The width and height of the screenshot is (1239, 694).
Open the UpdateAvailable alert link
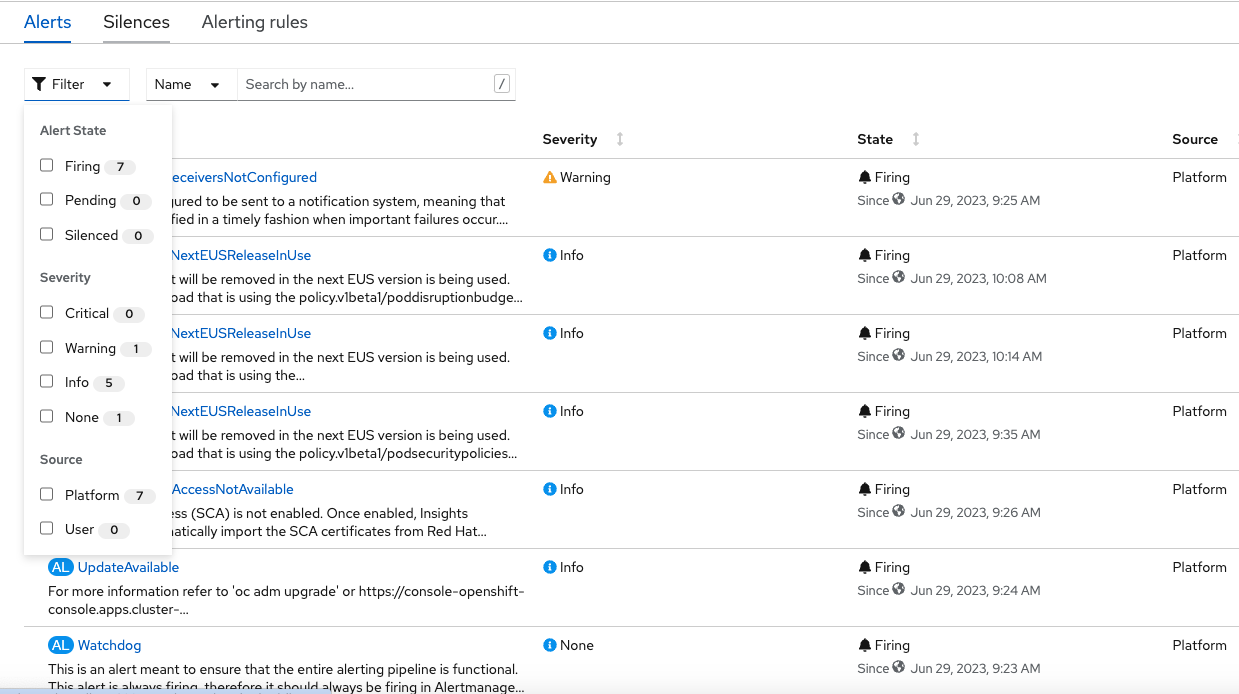point(127,567)
